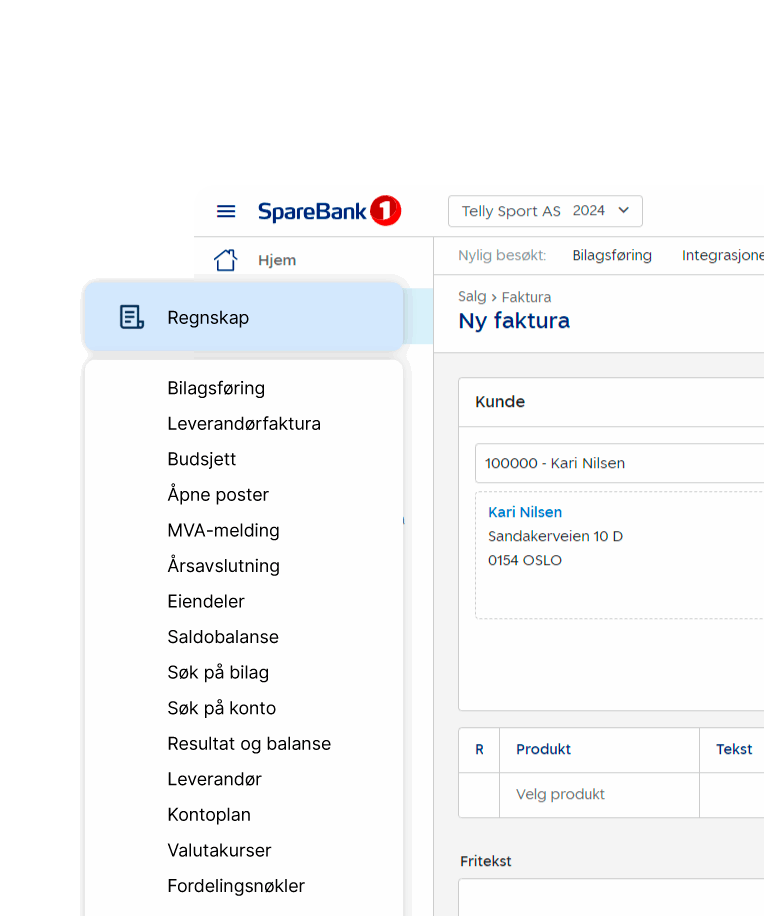Go to Budsjett in the submenu

coord(202,459)
